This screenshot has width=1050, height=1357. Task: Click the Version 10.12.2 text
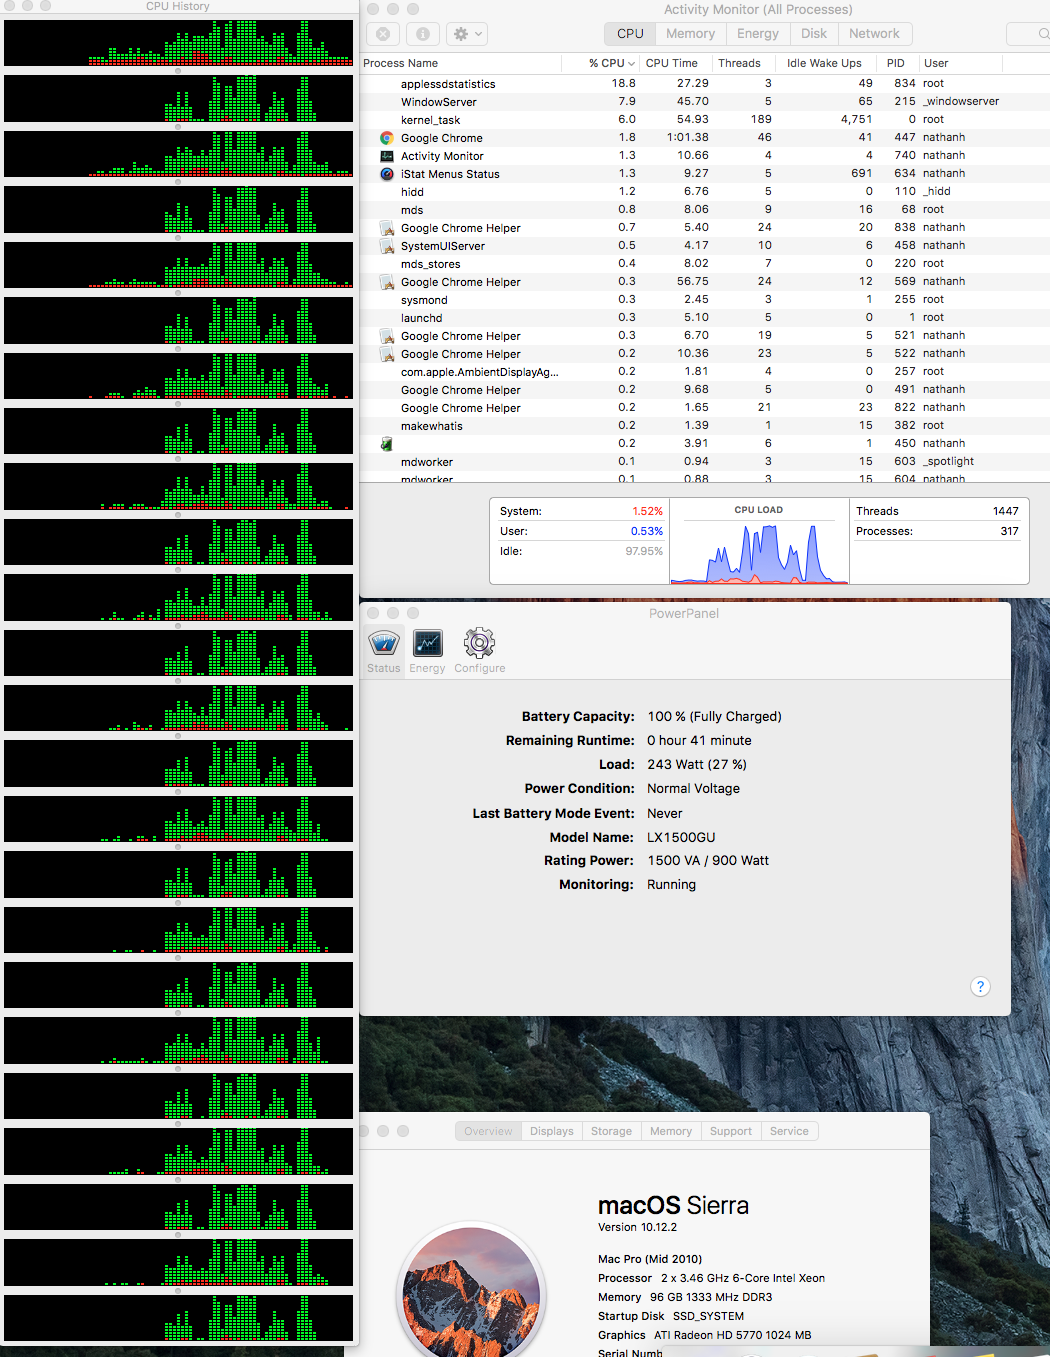(637, 1227)
